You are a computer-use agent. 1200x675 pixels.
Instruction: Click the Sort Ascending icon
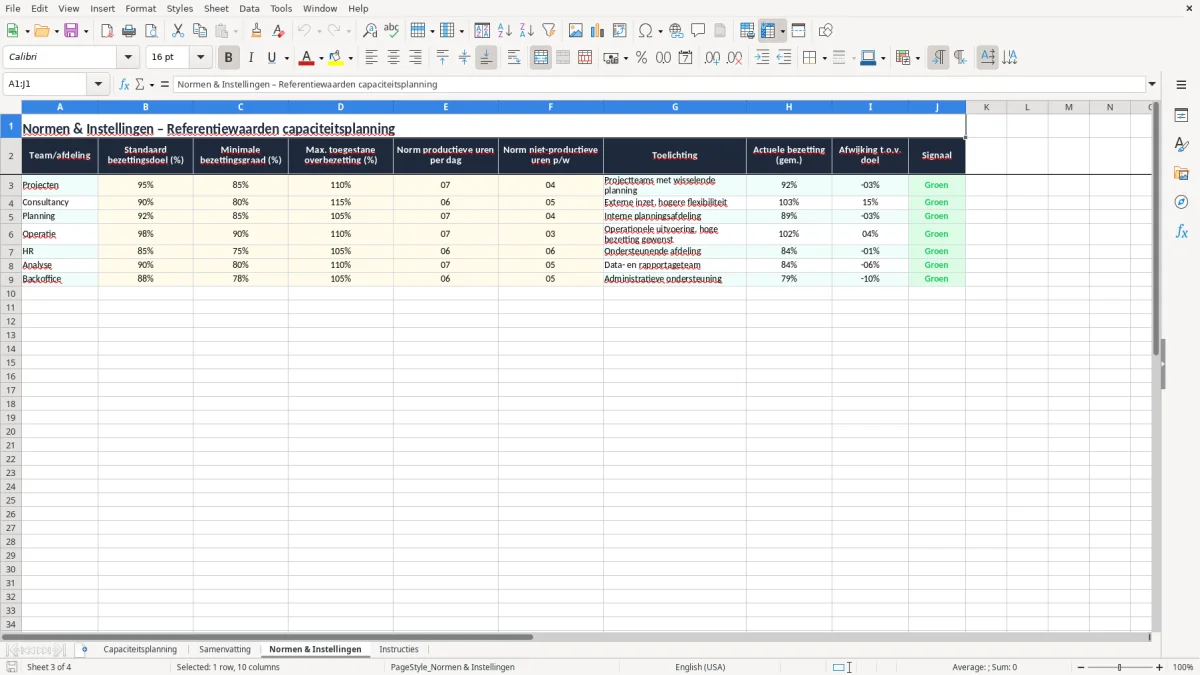click(x=505, y=31)
